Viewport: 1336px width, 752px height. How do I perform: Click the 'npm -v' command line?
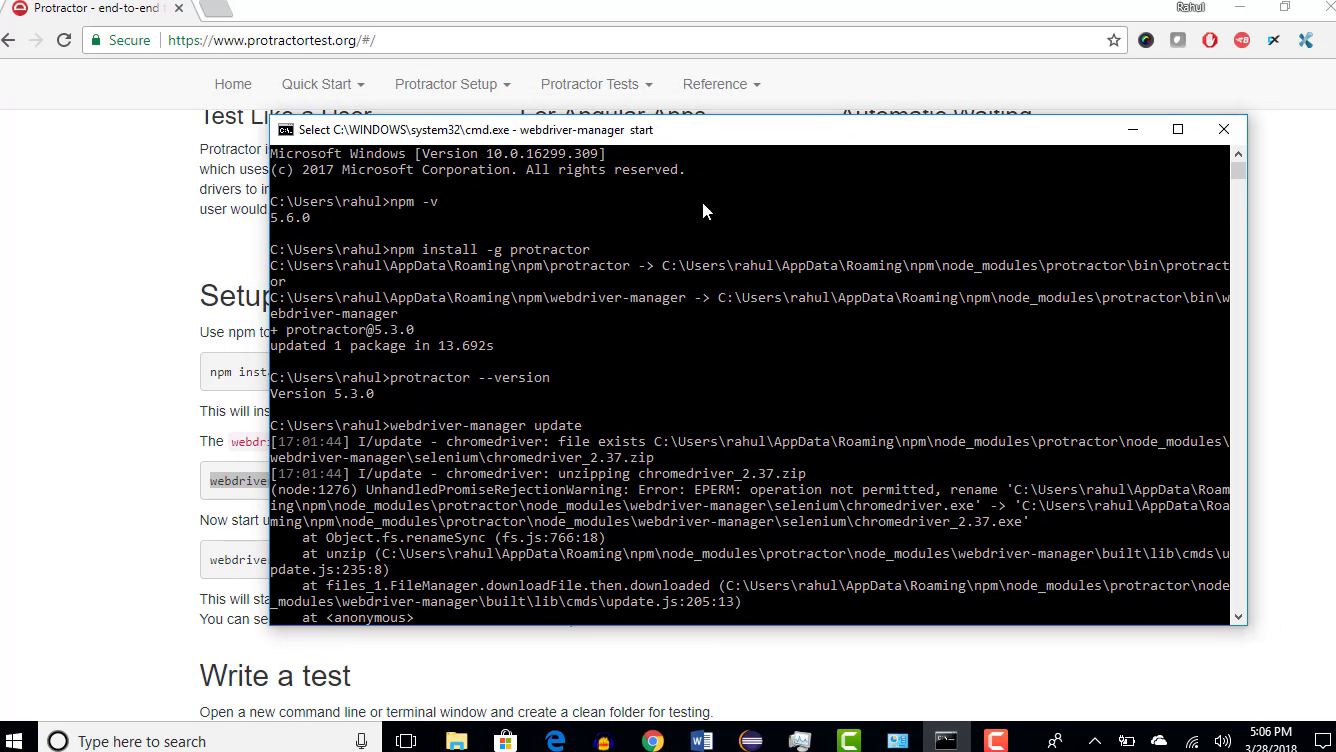[x=354, y=202]
